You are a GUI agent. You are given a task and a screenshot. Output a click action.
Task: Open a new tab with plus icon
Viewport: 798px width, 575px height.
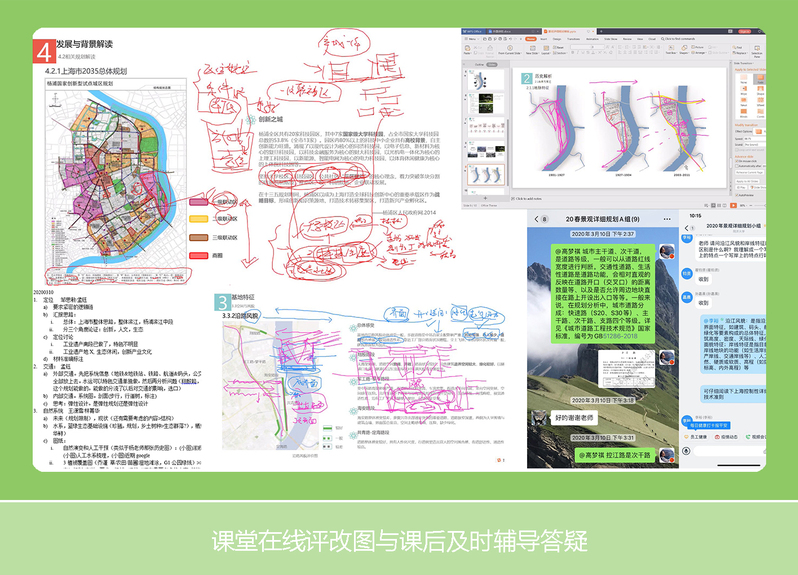pos(601,32)
